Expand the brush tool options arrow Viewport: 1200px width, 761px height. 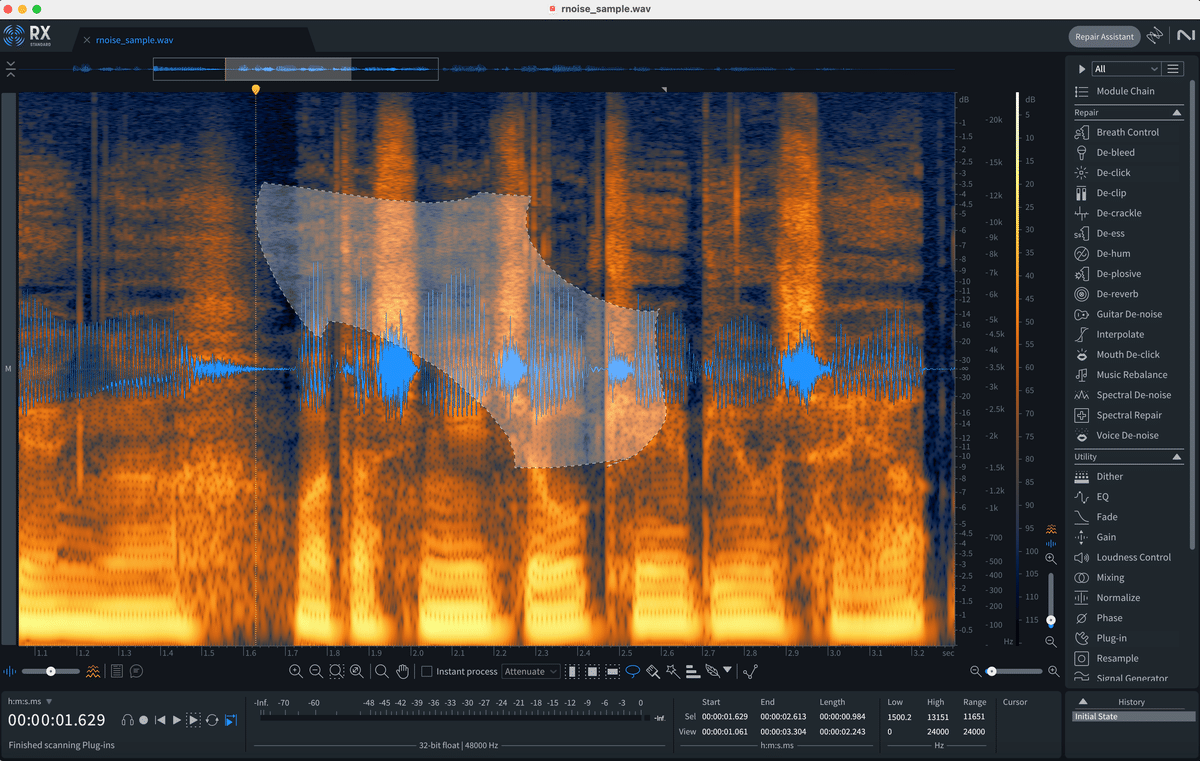pos(727,671)
